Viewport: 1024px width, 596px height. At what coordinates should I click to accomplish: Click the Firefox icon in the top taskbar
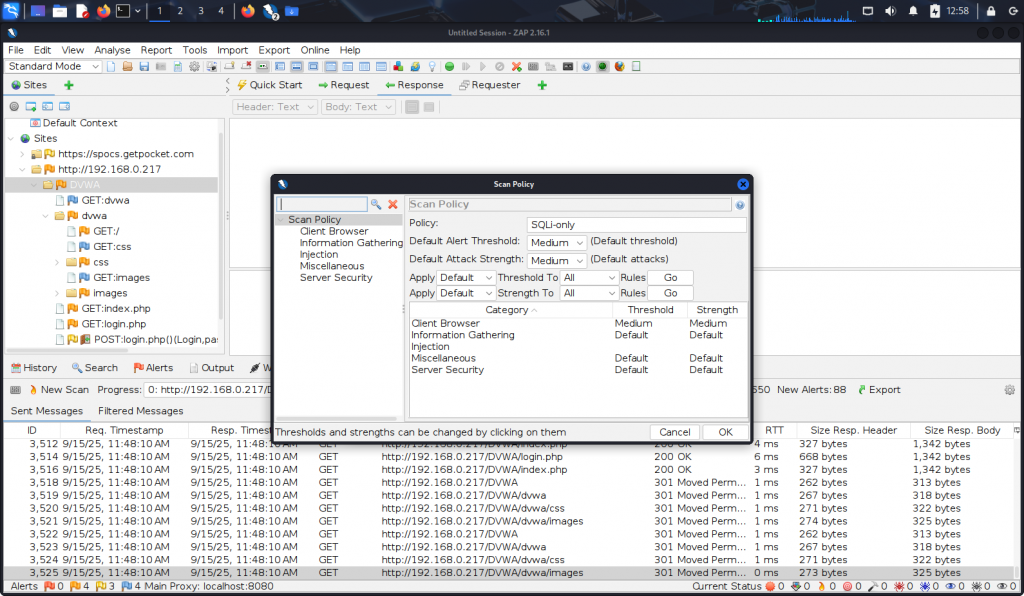coord(103,11)
